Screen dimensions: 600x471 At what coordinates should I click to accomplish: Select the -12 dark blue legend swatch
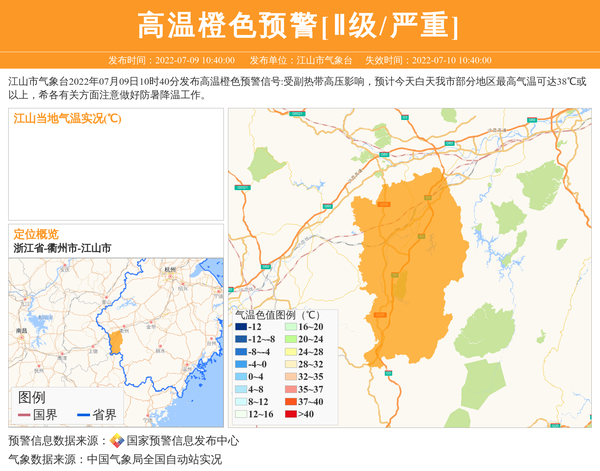[x=241, y=327]
